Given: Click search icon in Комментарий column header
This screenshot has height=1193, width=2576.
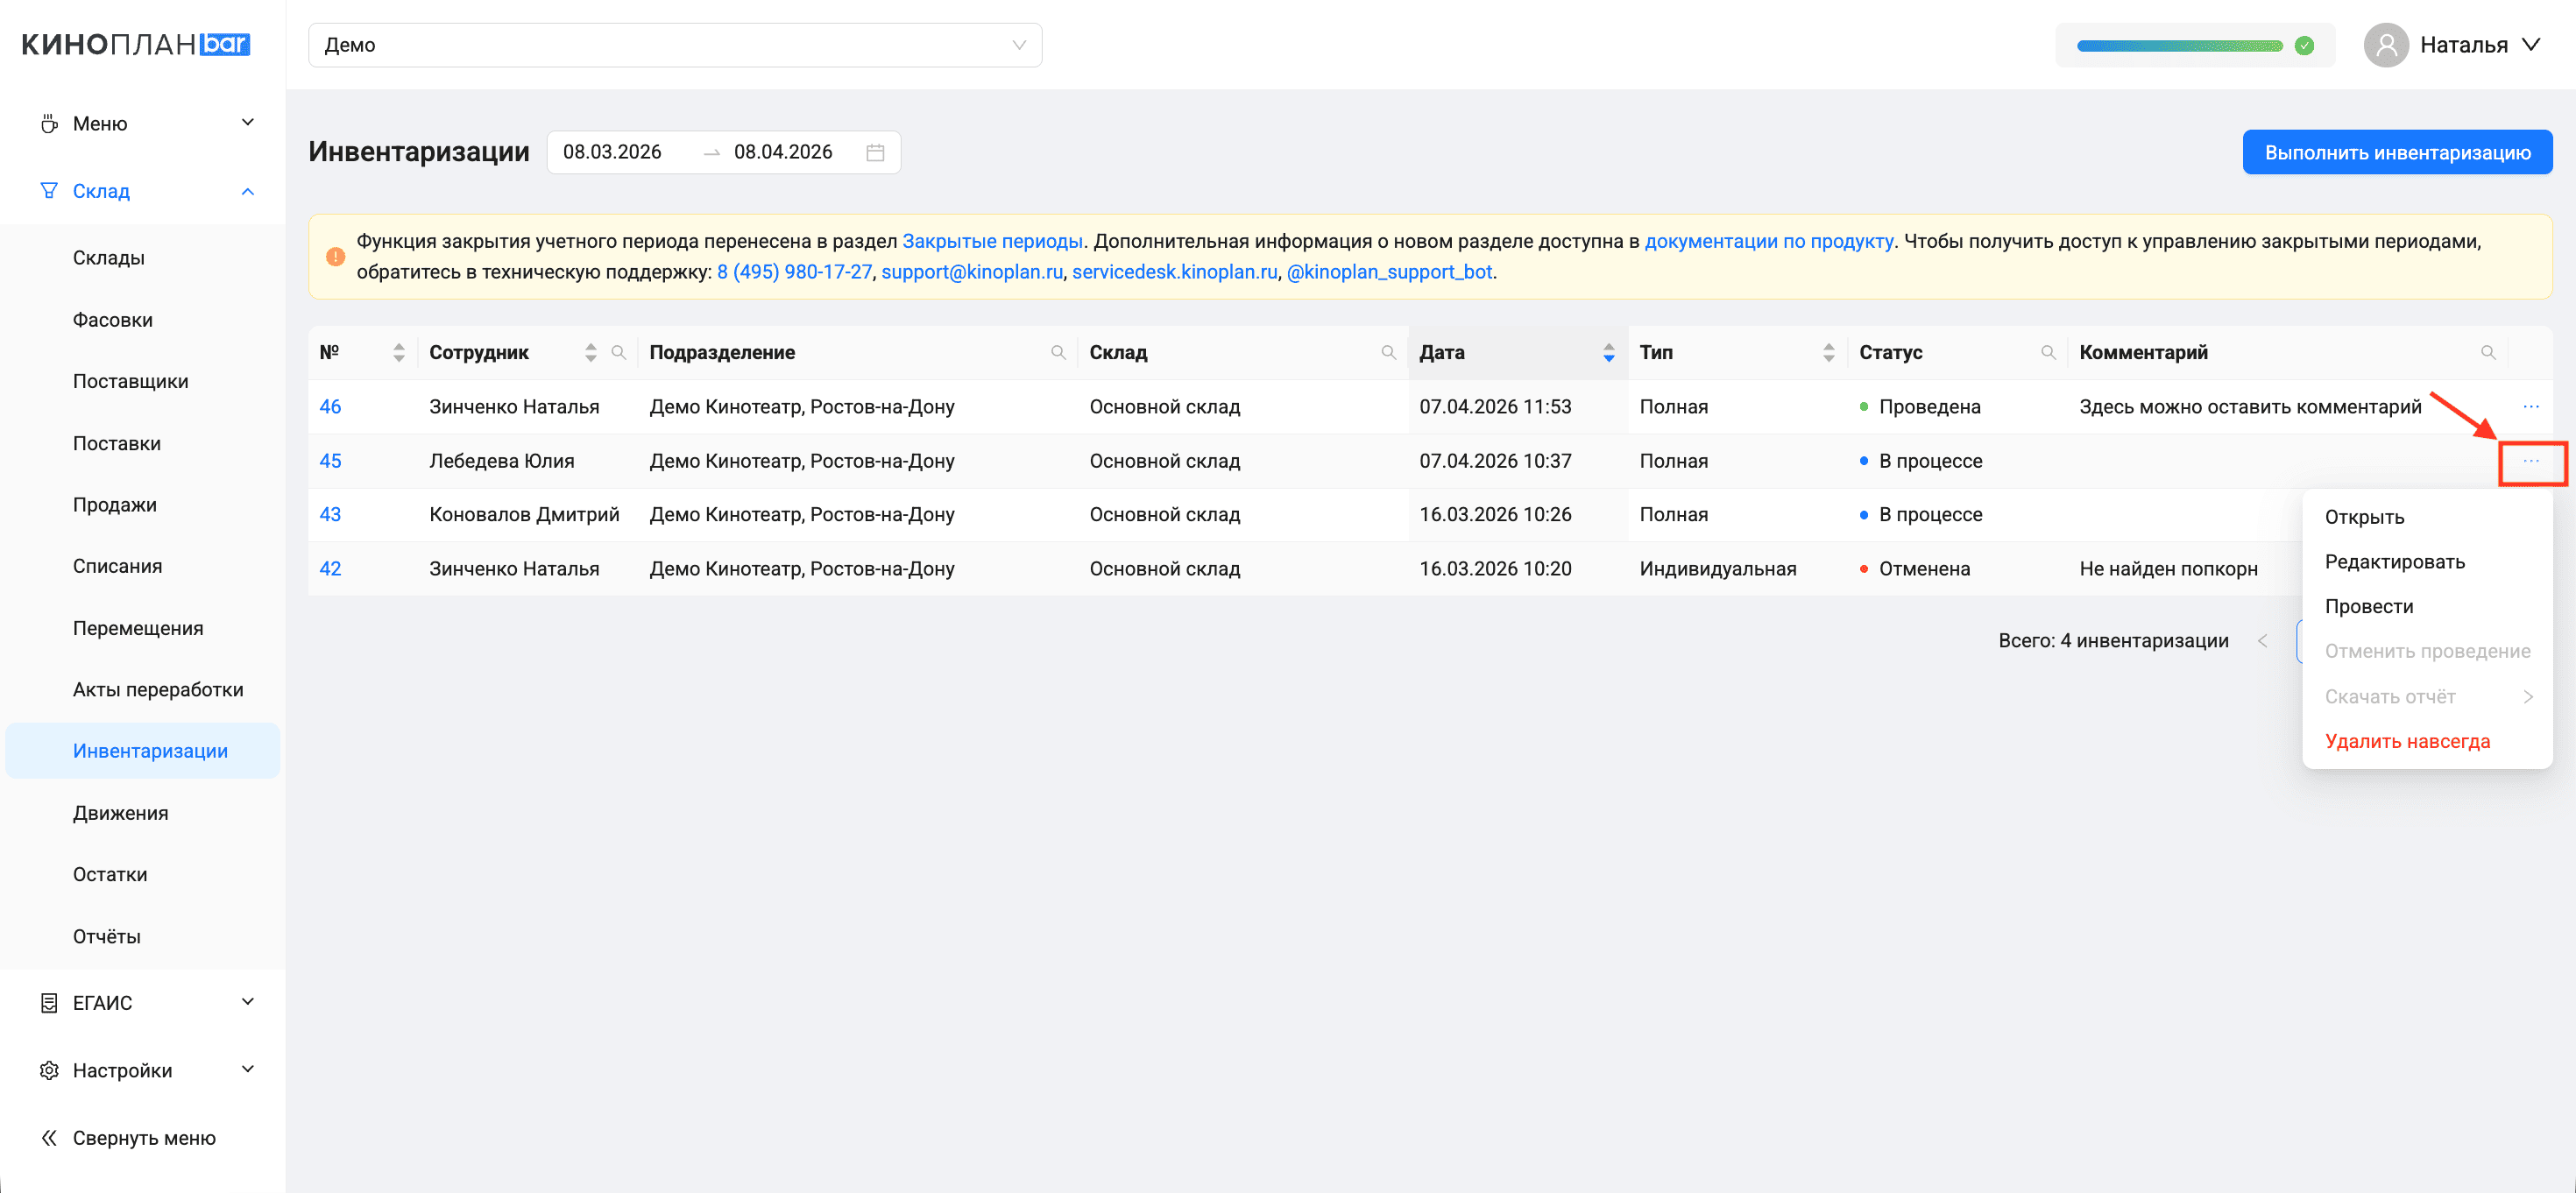Looking at the screenshot, I should [x=2488, y=352].
